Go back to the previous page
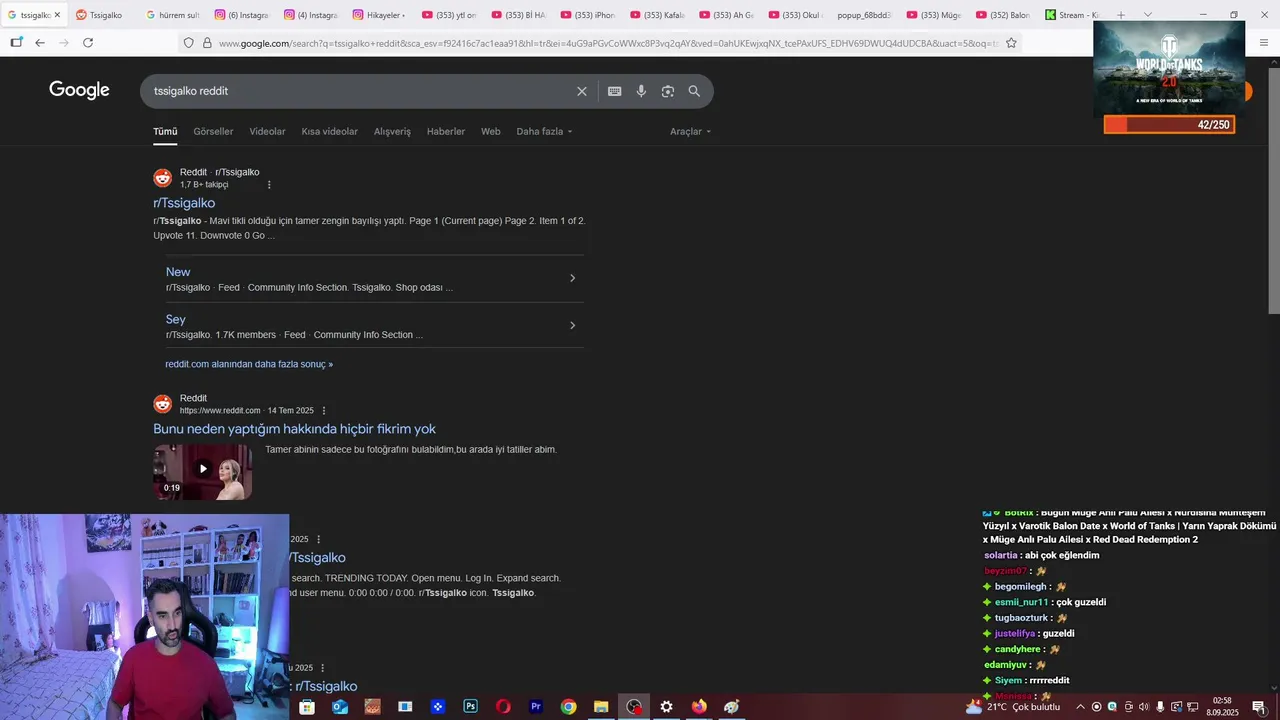 pos(40,43)
